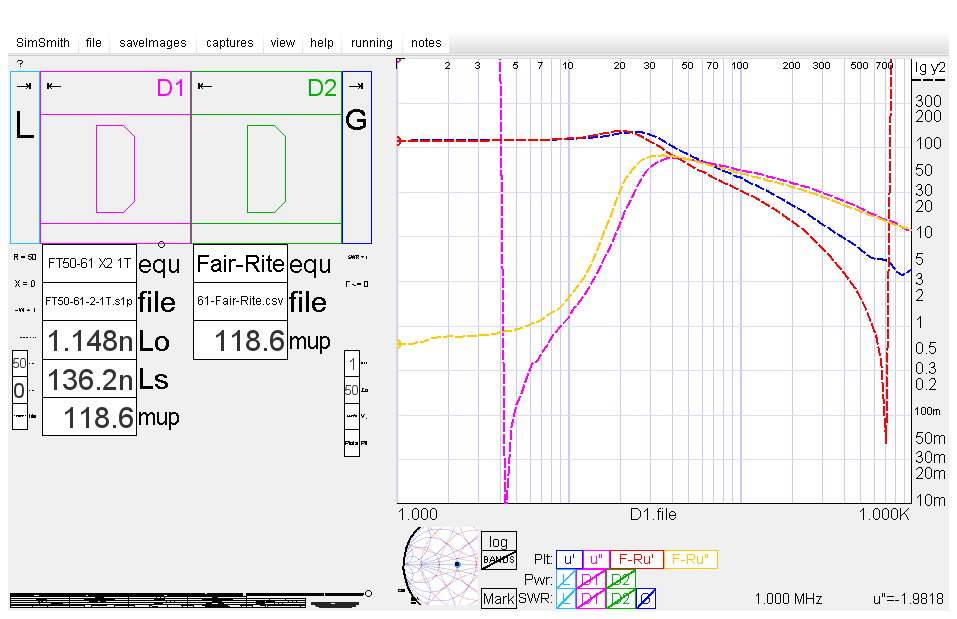Click the G block's 1 value field
The height and width of the screenshot is (619, 957).
pyautogui.click(x=352, y=364)
